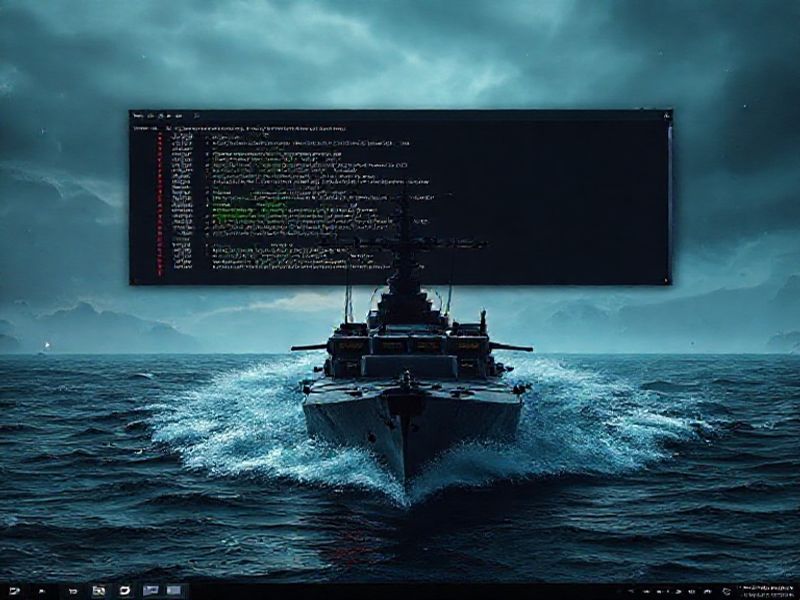
Task: Close the dark terminal window
Action: click(666, 116)
